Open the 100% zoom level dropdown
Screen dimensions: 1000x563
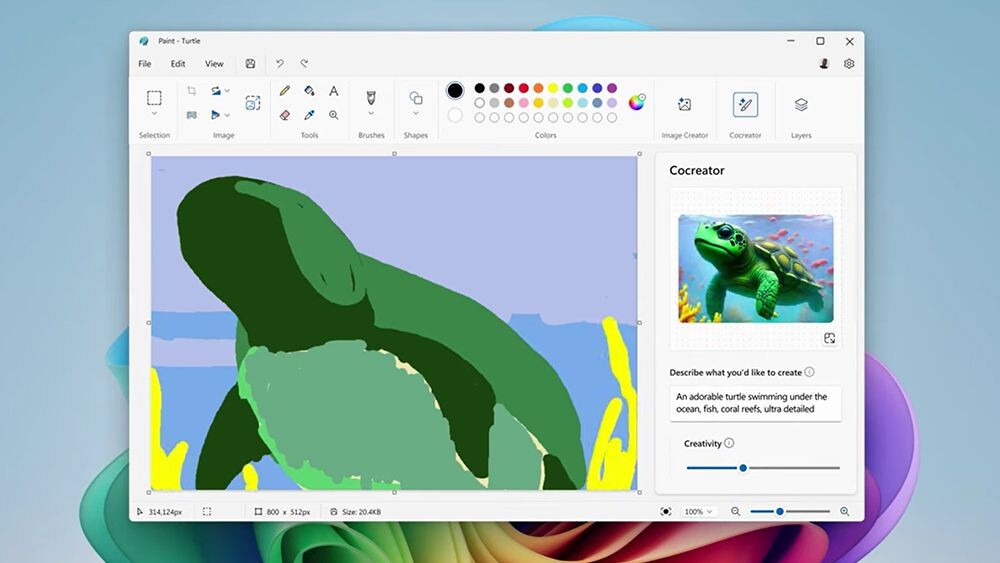(698, 511)
